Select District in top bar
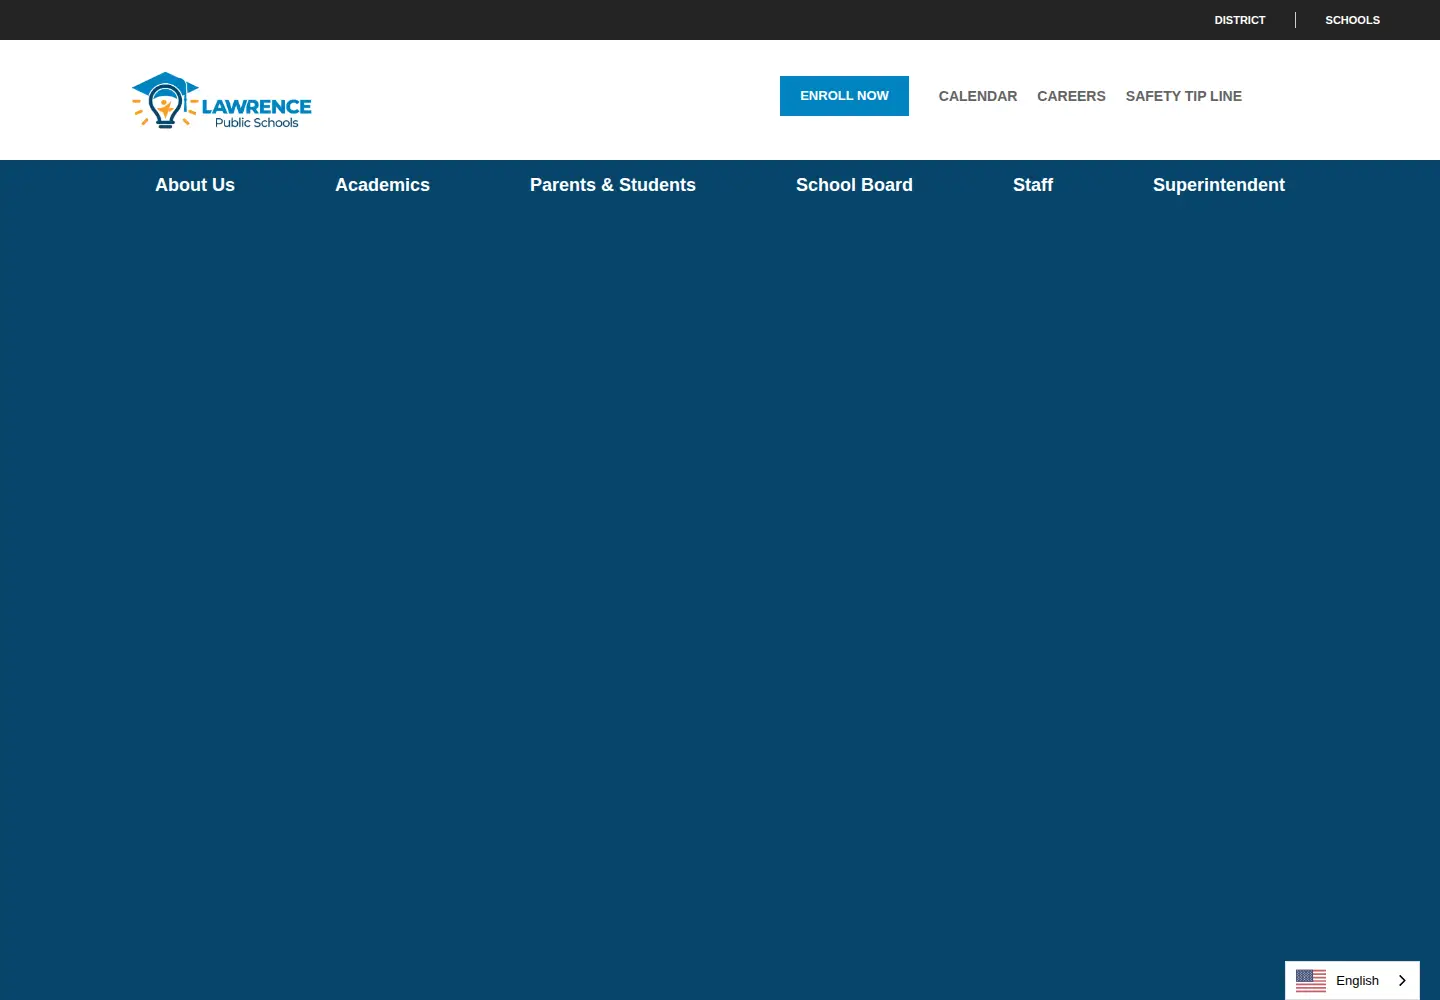This screenshot has width=1440, height=1000. click(x=1240, y=20)
